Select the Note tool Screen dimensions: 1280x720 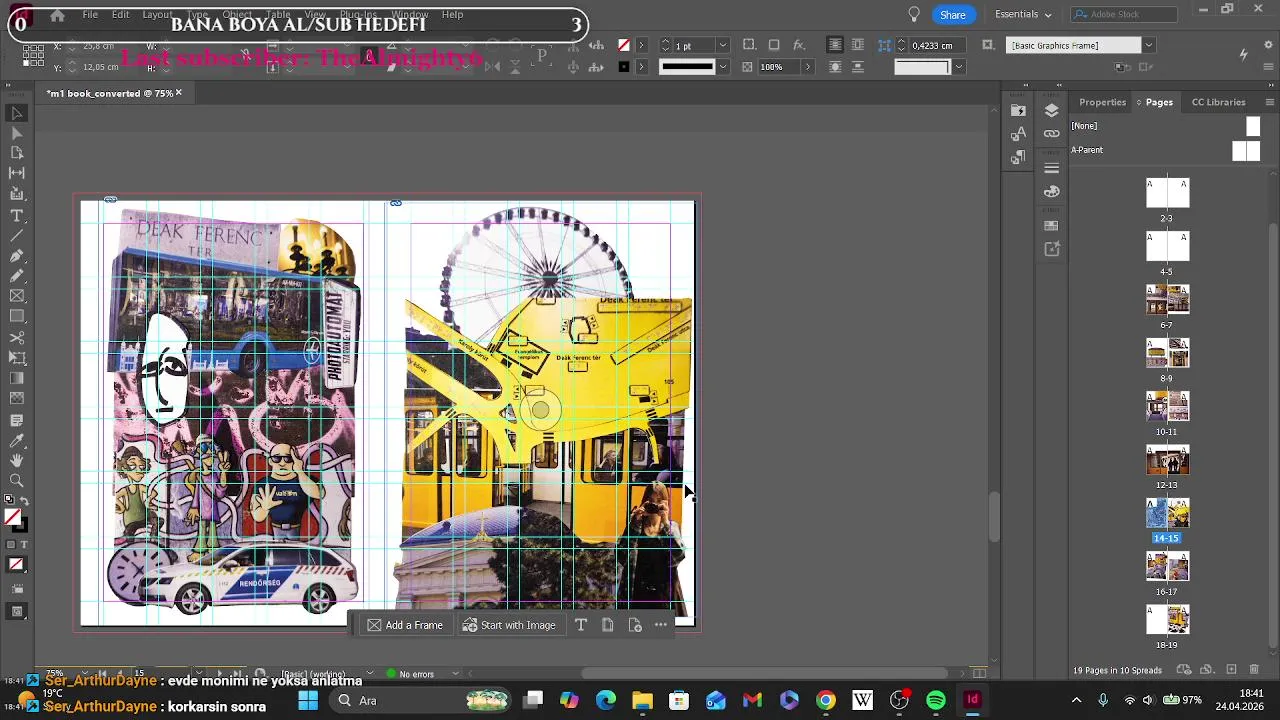coord(17,420)
